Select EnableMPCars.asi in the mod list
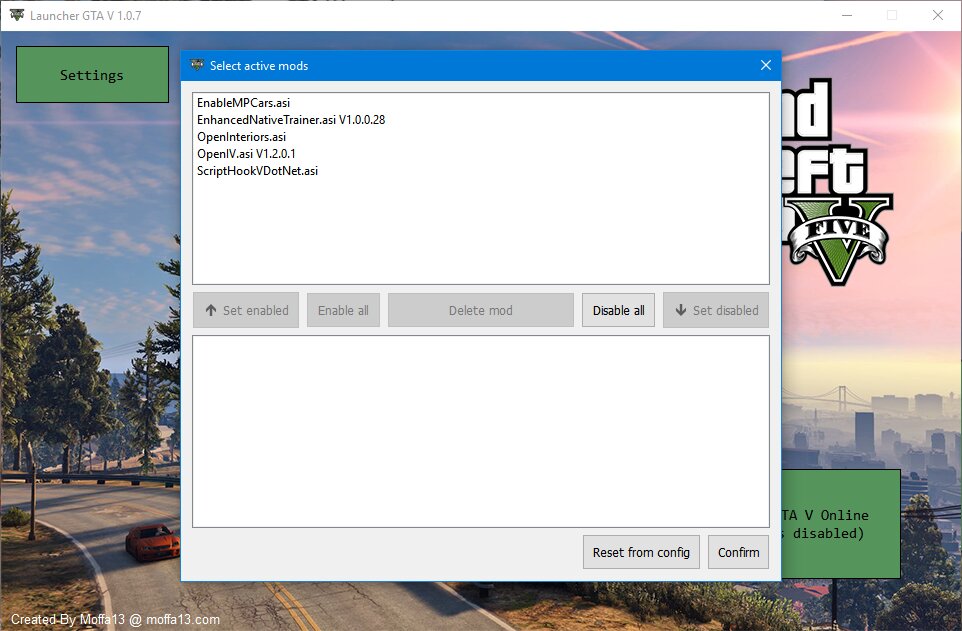Viewport: 962px width, 631px height. click(x=243, y=103)
